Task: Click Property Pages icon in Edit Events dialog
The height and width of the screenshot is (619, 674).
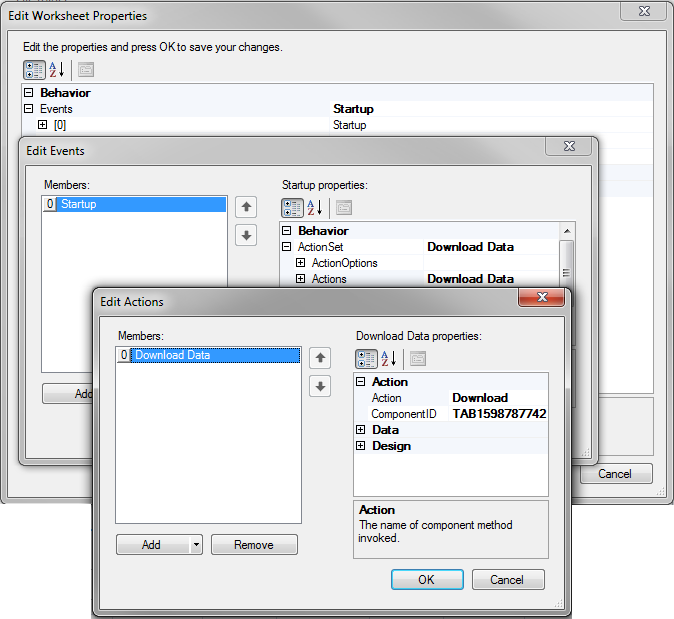Action: coord(344,208)
